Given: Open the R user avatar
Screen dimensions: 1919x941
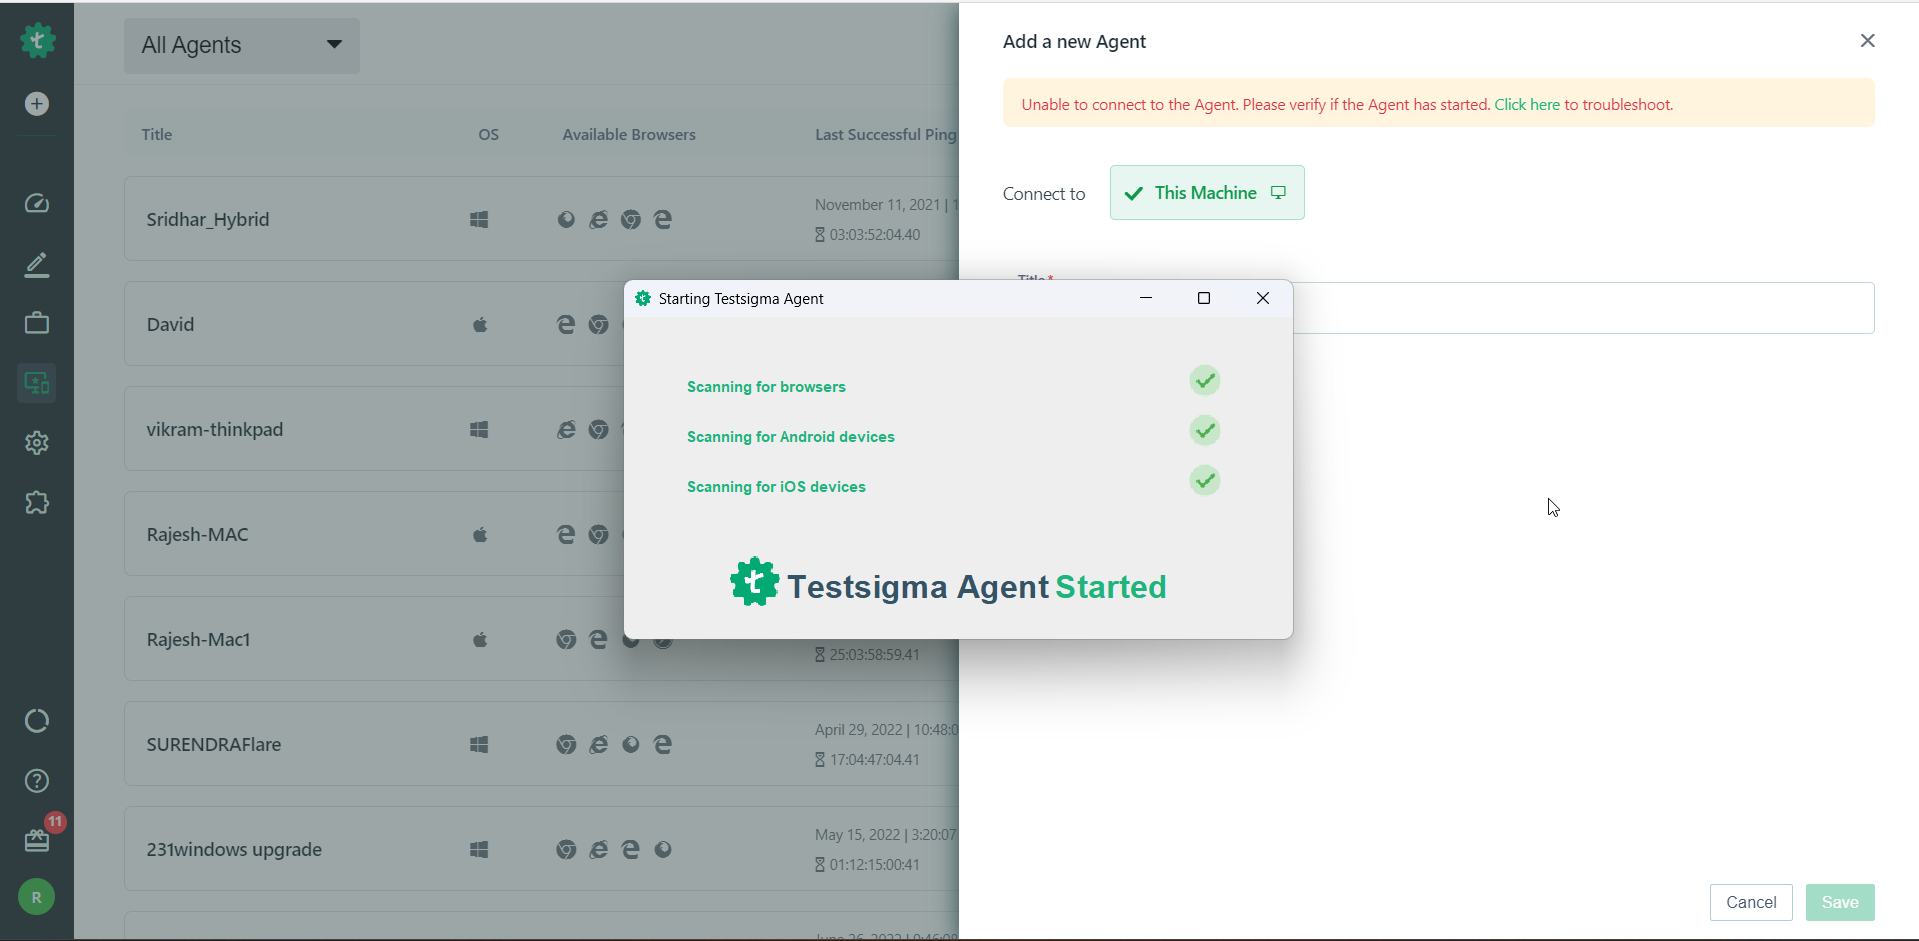Looking at the screenshot, I should pos(37,897).
